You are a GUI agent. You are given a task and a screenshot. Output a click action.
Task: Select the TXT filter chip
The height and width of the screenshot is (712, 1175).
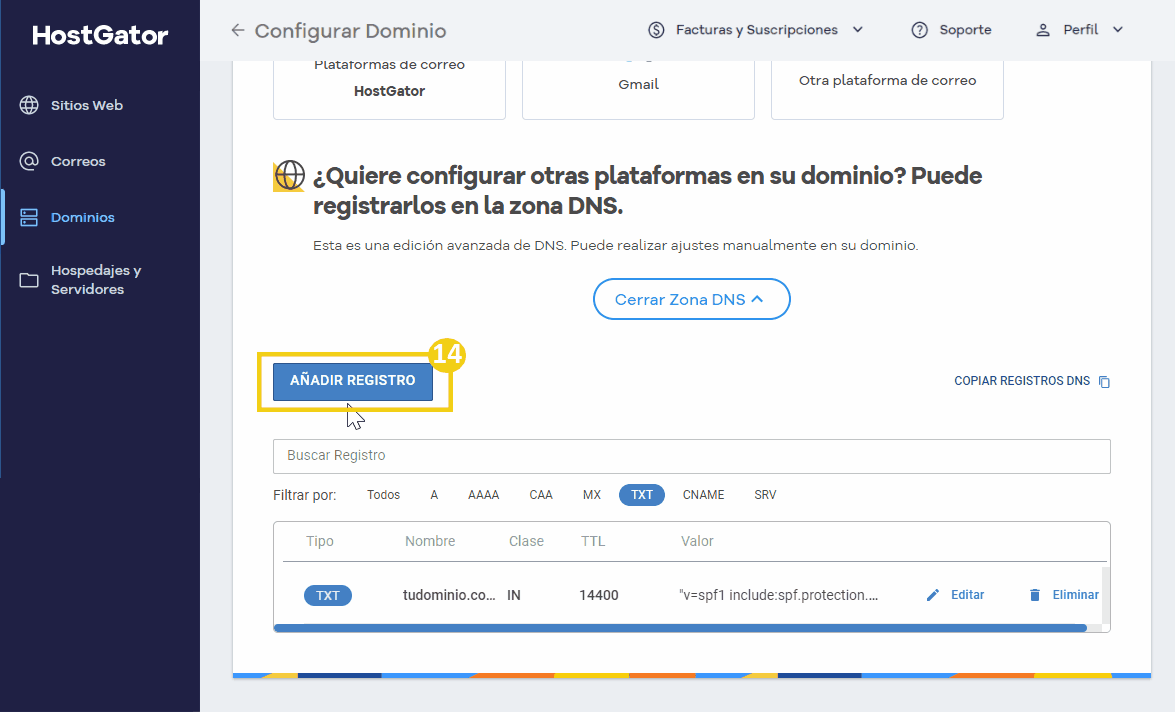coord(641,495)
